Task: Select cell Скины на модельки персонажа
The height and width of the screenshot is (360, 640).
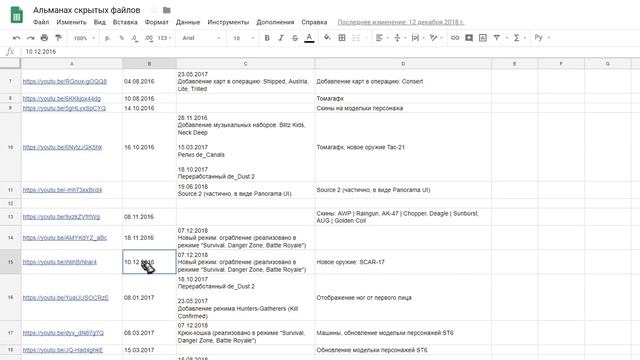Action: 403,108
